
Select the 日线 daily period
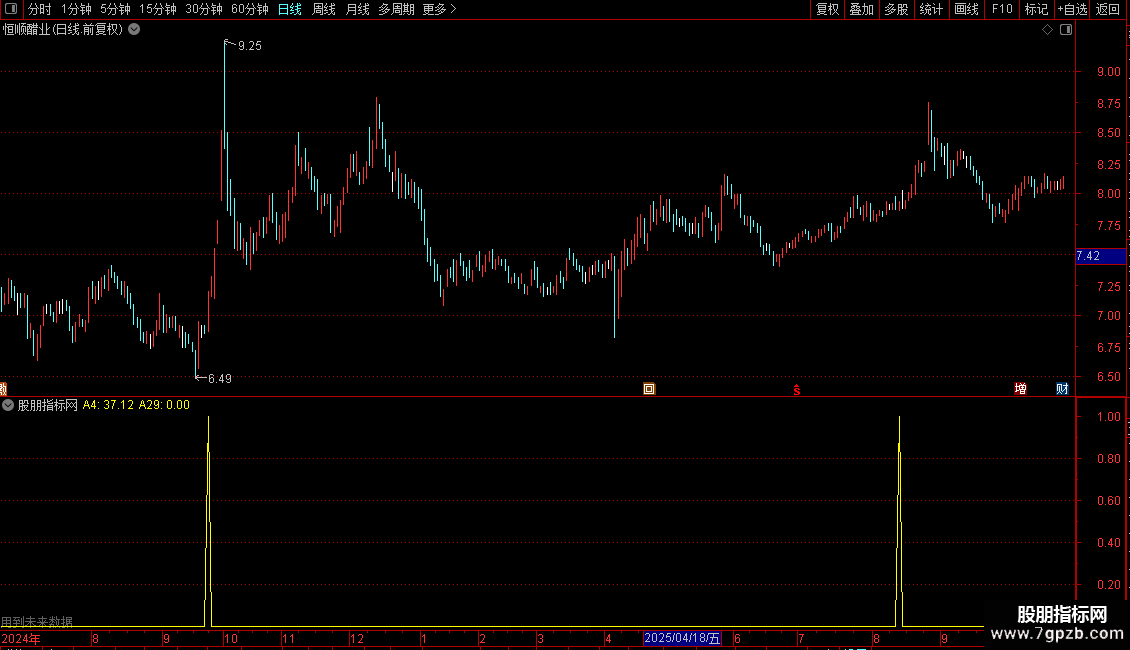[x=290, y=9]
